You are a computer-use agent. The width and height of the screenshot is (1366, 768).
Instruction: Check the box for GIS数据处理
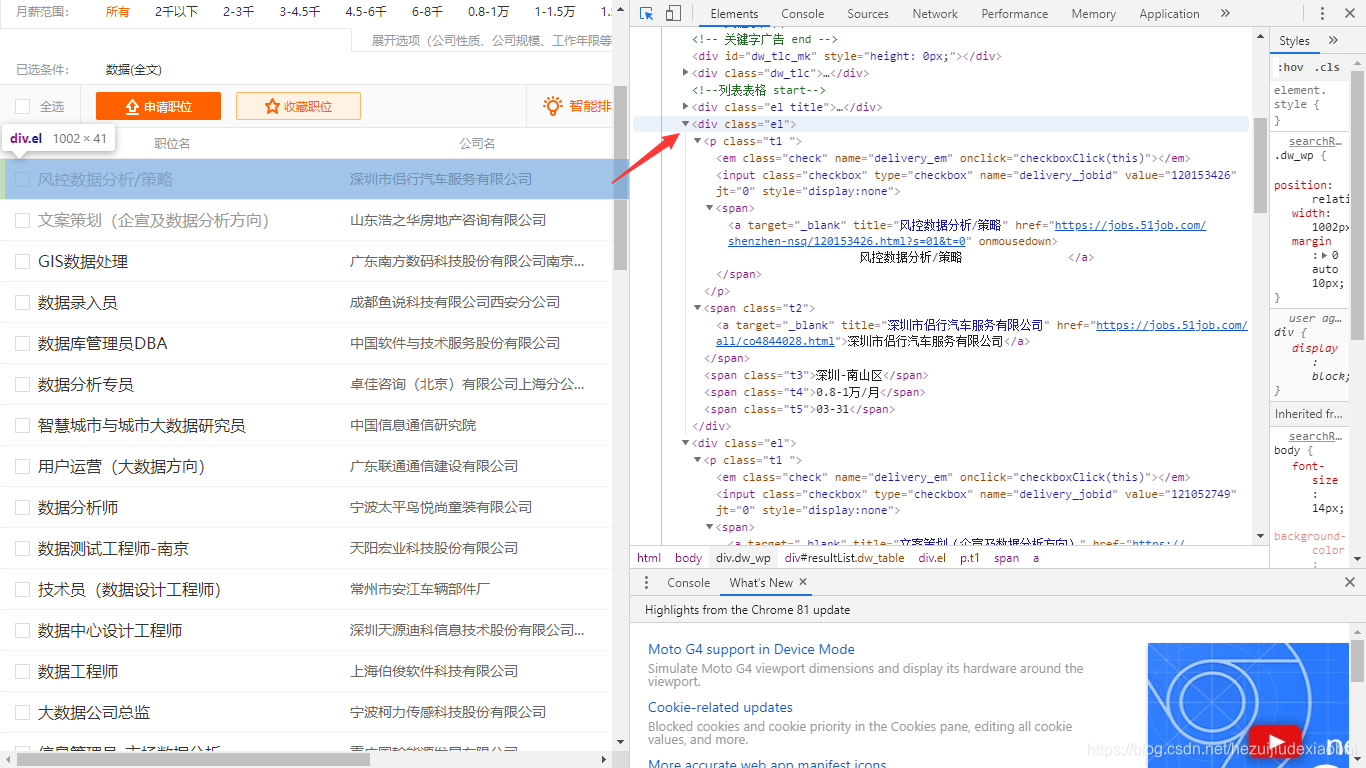[x=22, y=262]
